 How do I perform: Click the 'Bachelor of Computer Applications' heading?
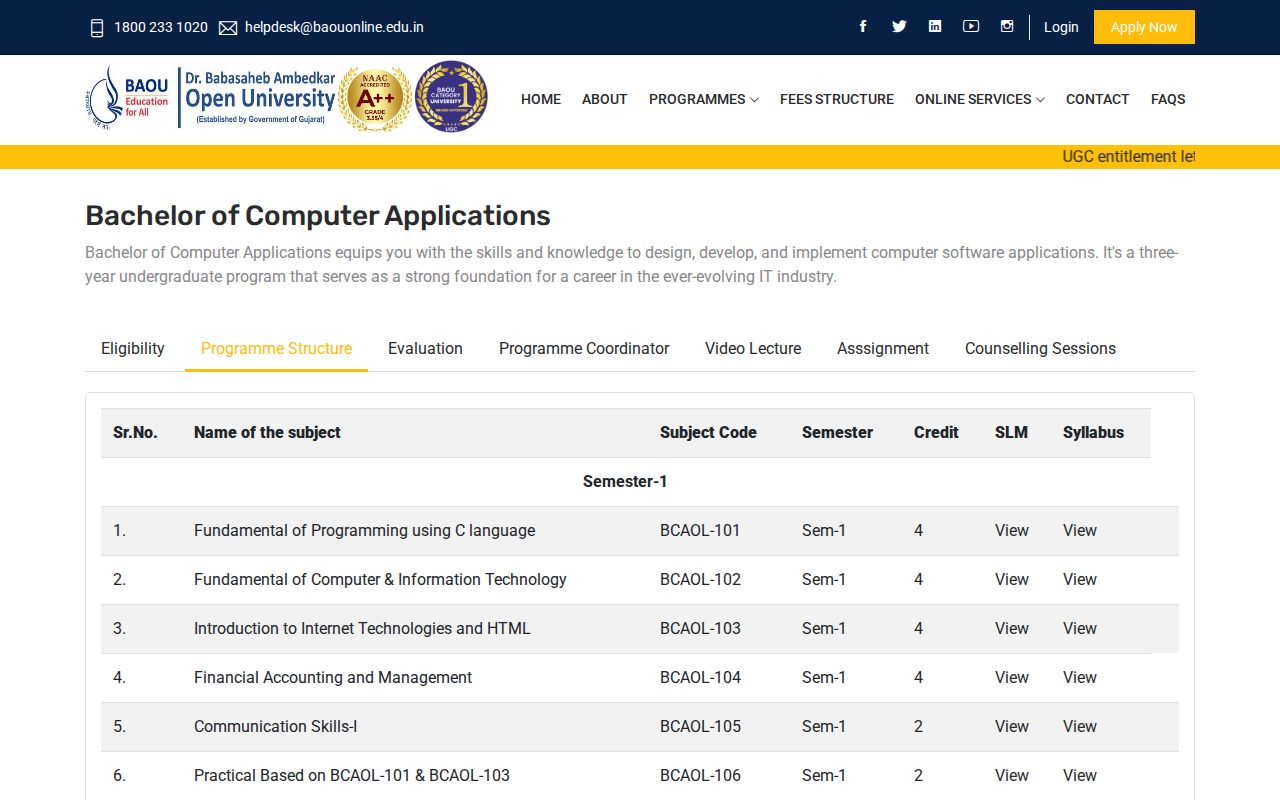[x=318, y=216]
